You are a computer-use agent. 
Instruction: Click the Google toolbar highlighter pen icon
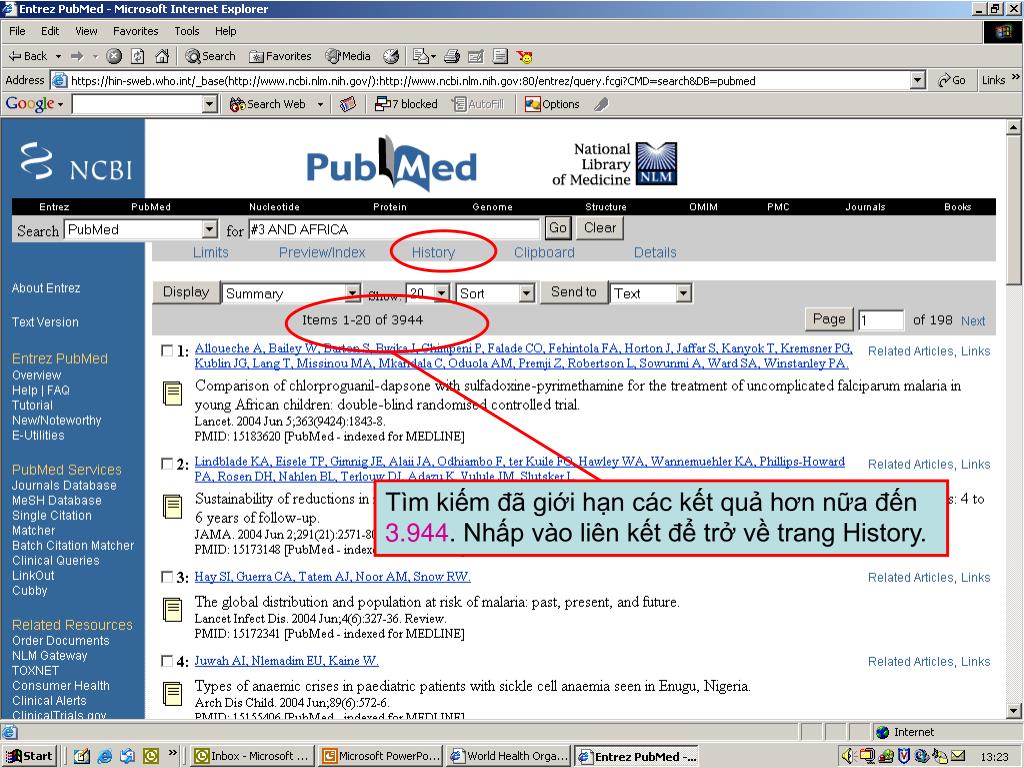(x=601, y=104)
